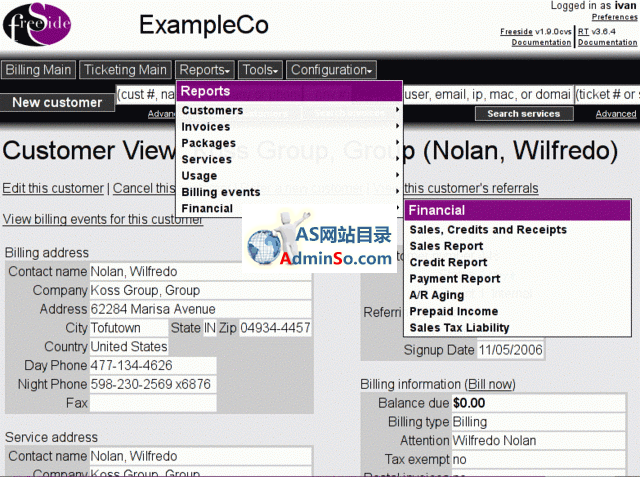This screenshot has height=477, width=640.
Task: Open the Sales Tax Liability report
Action: pyautogui.click(x=459, y=328)
